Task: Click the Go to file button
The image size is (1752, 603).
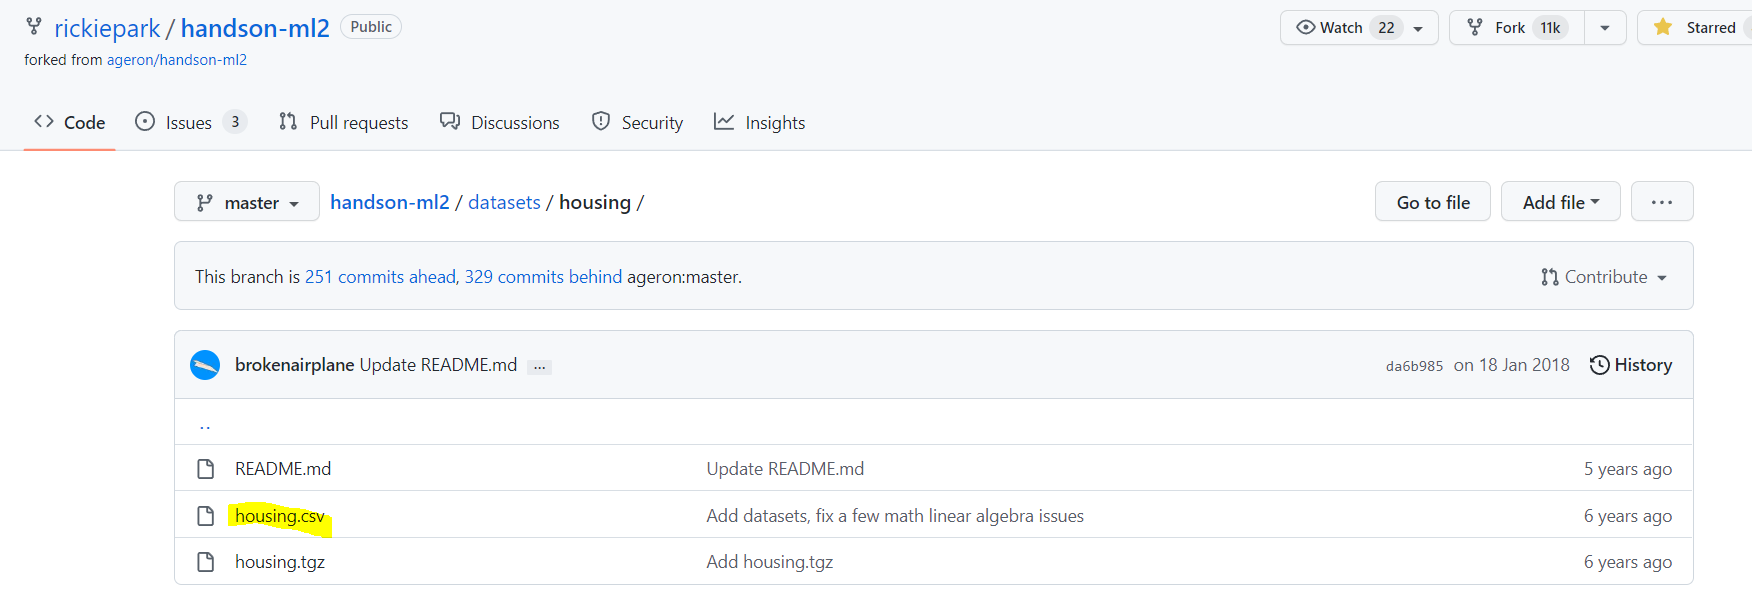Action: (1433, 202)
